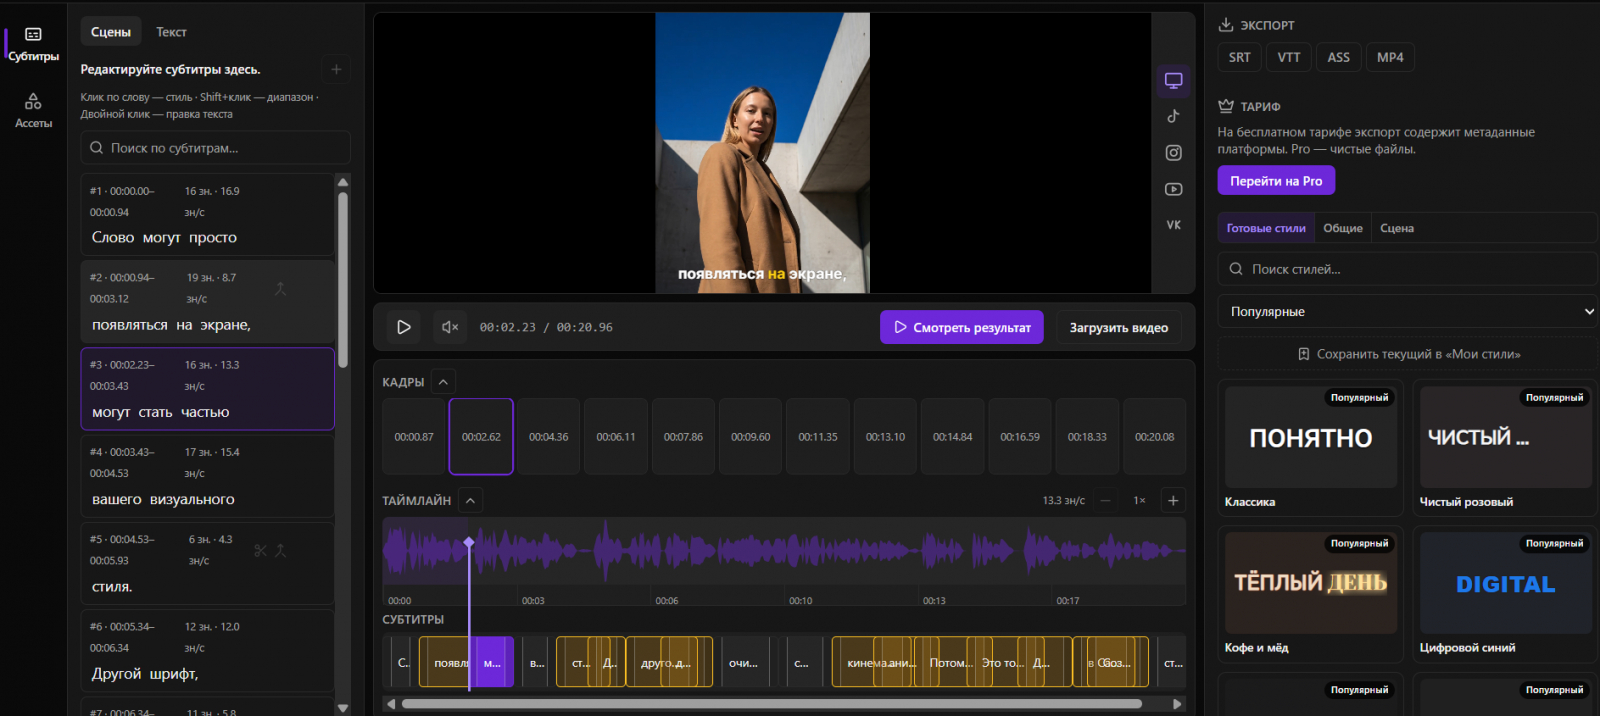This screenshot has height=716, width=1600.
Task: Click Загрузить видео button
Action: 1119,327
